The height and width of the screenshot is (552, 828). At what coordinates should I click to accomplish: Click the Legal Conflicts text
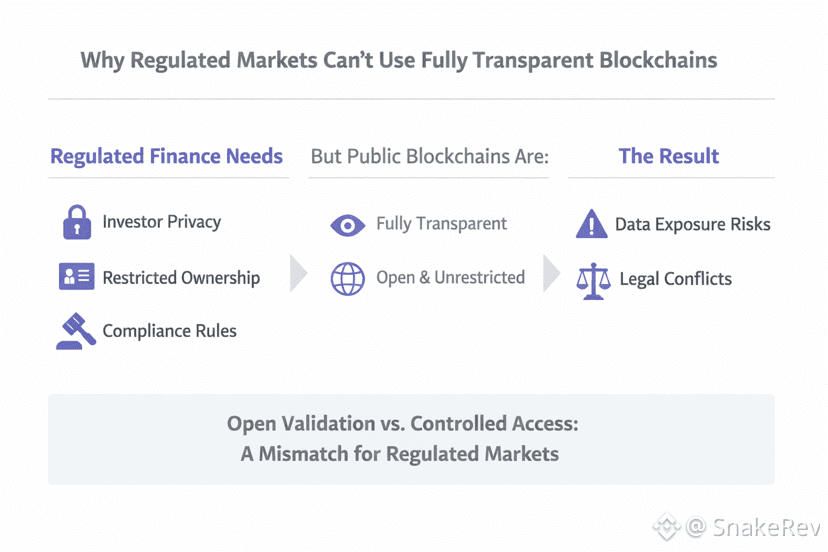pos(675,279)
